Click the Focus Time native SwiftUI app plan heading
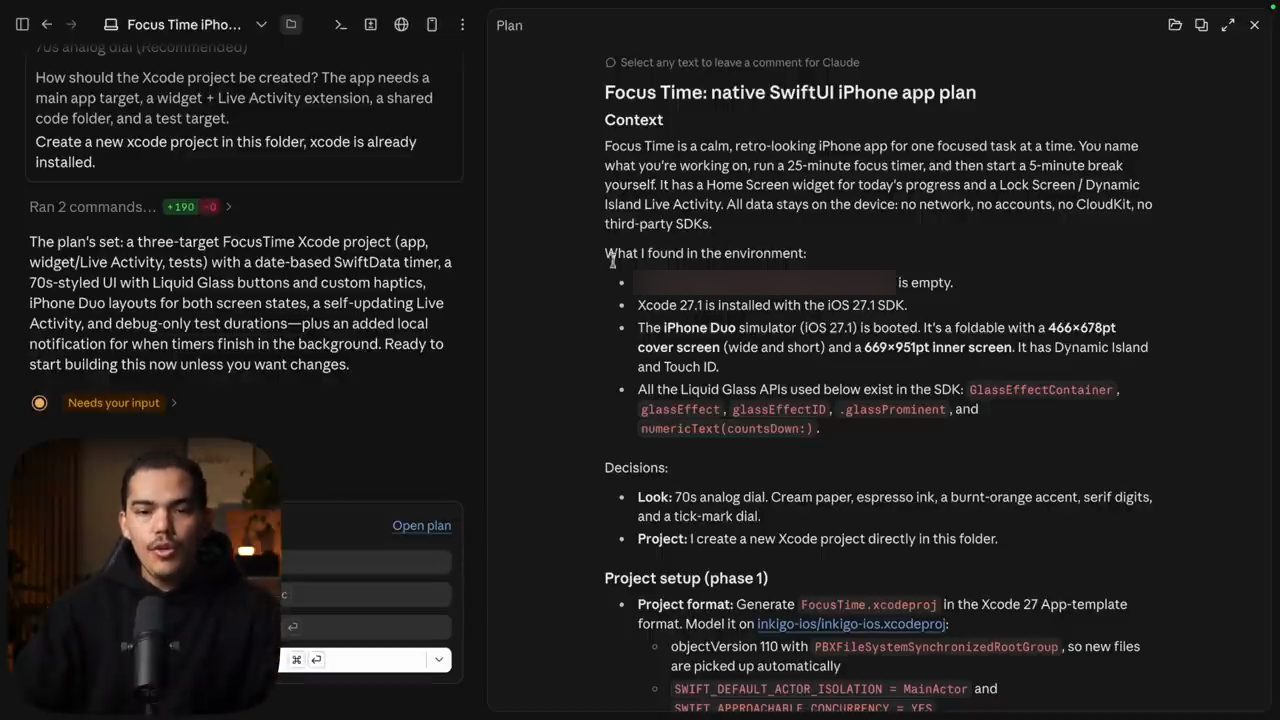The image size is (1280, 720). click(790, 92)
